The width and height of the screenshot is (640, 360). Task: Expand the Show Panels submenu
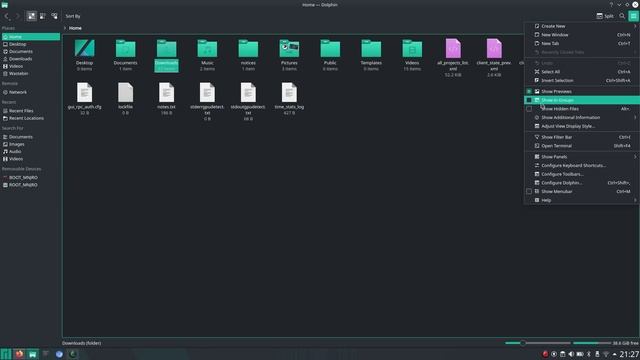click(x=582, y=157)
